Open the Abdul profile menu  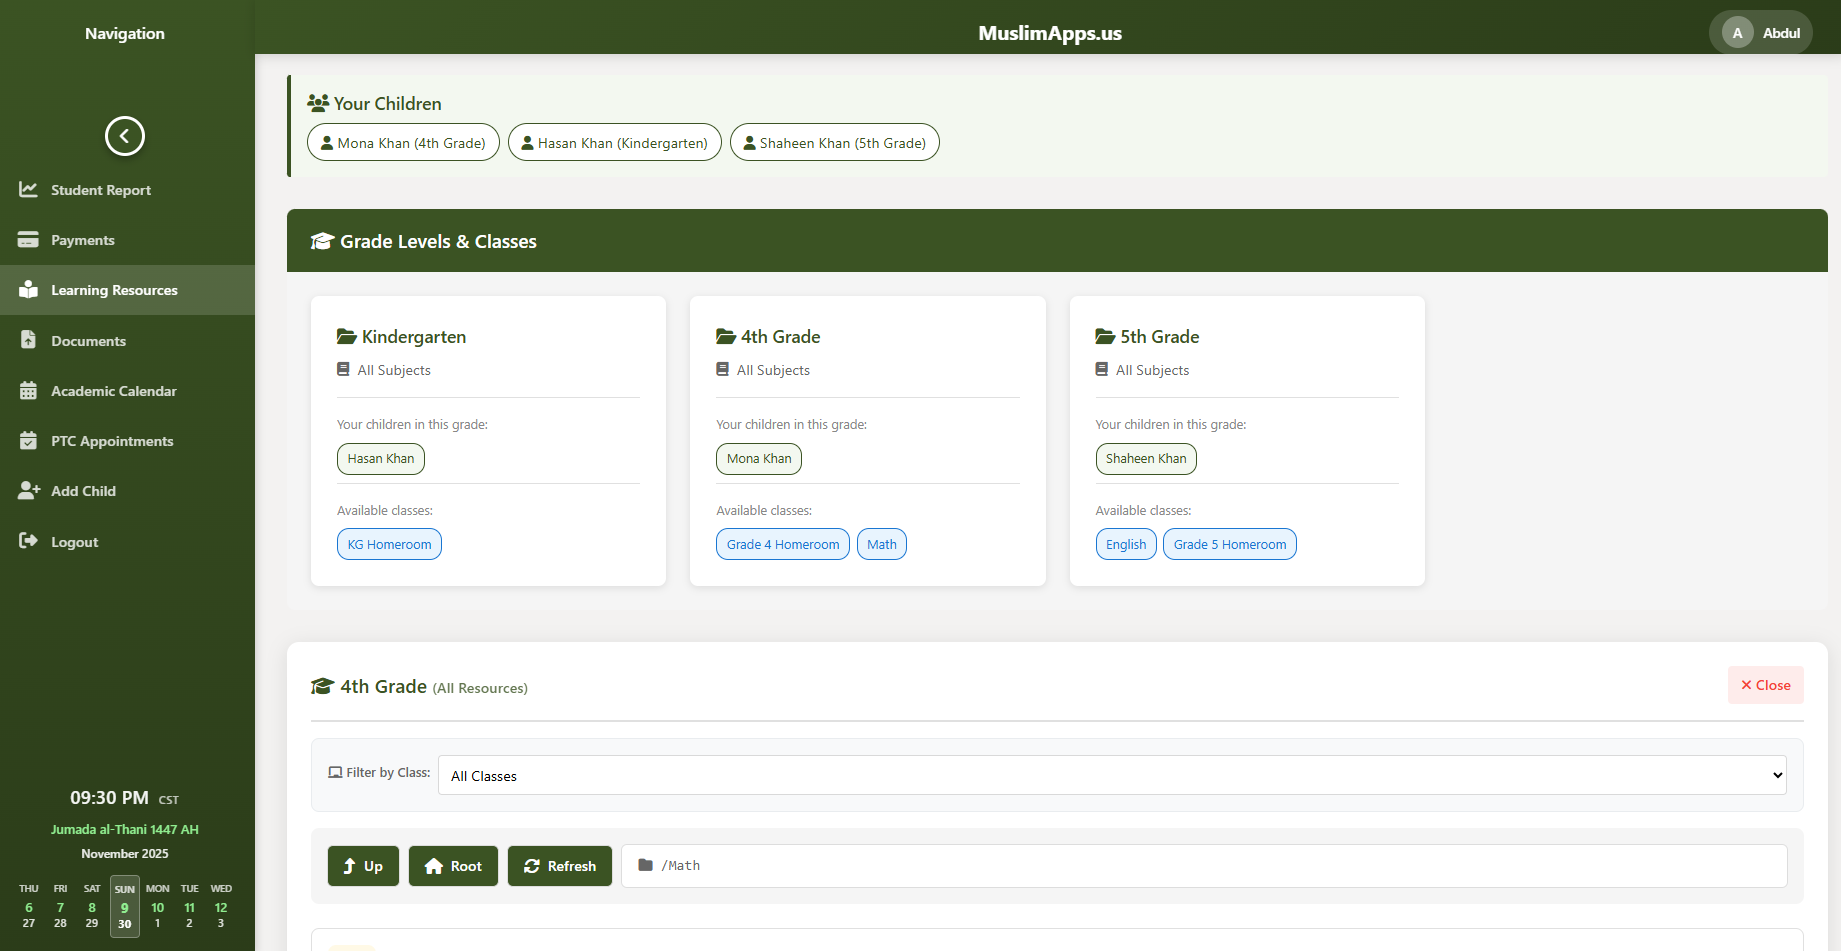pyautogui.click(x=1761, y=32)
